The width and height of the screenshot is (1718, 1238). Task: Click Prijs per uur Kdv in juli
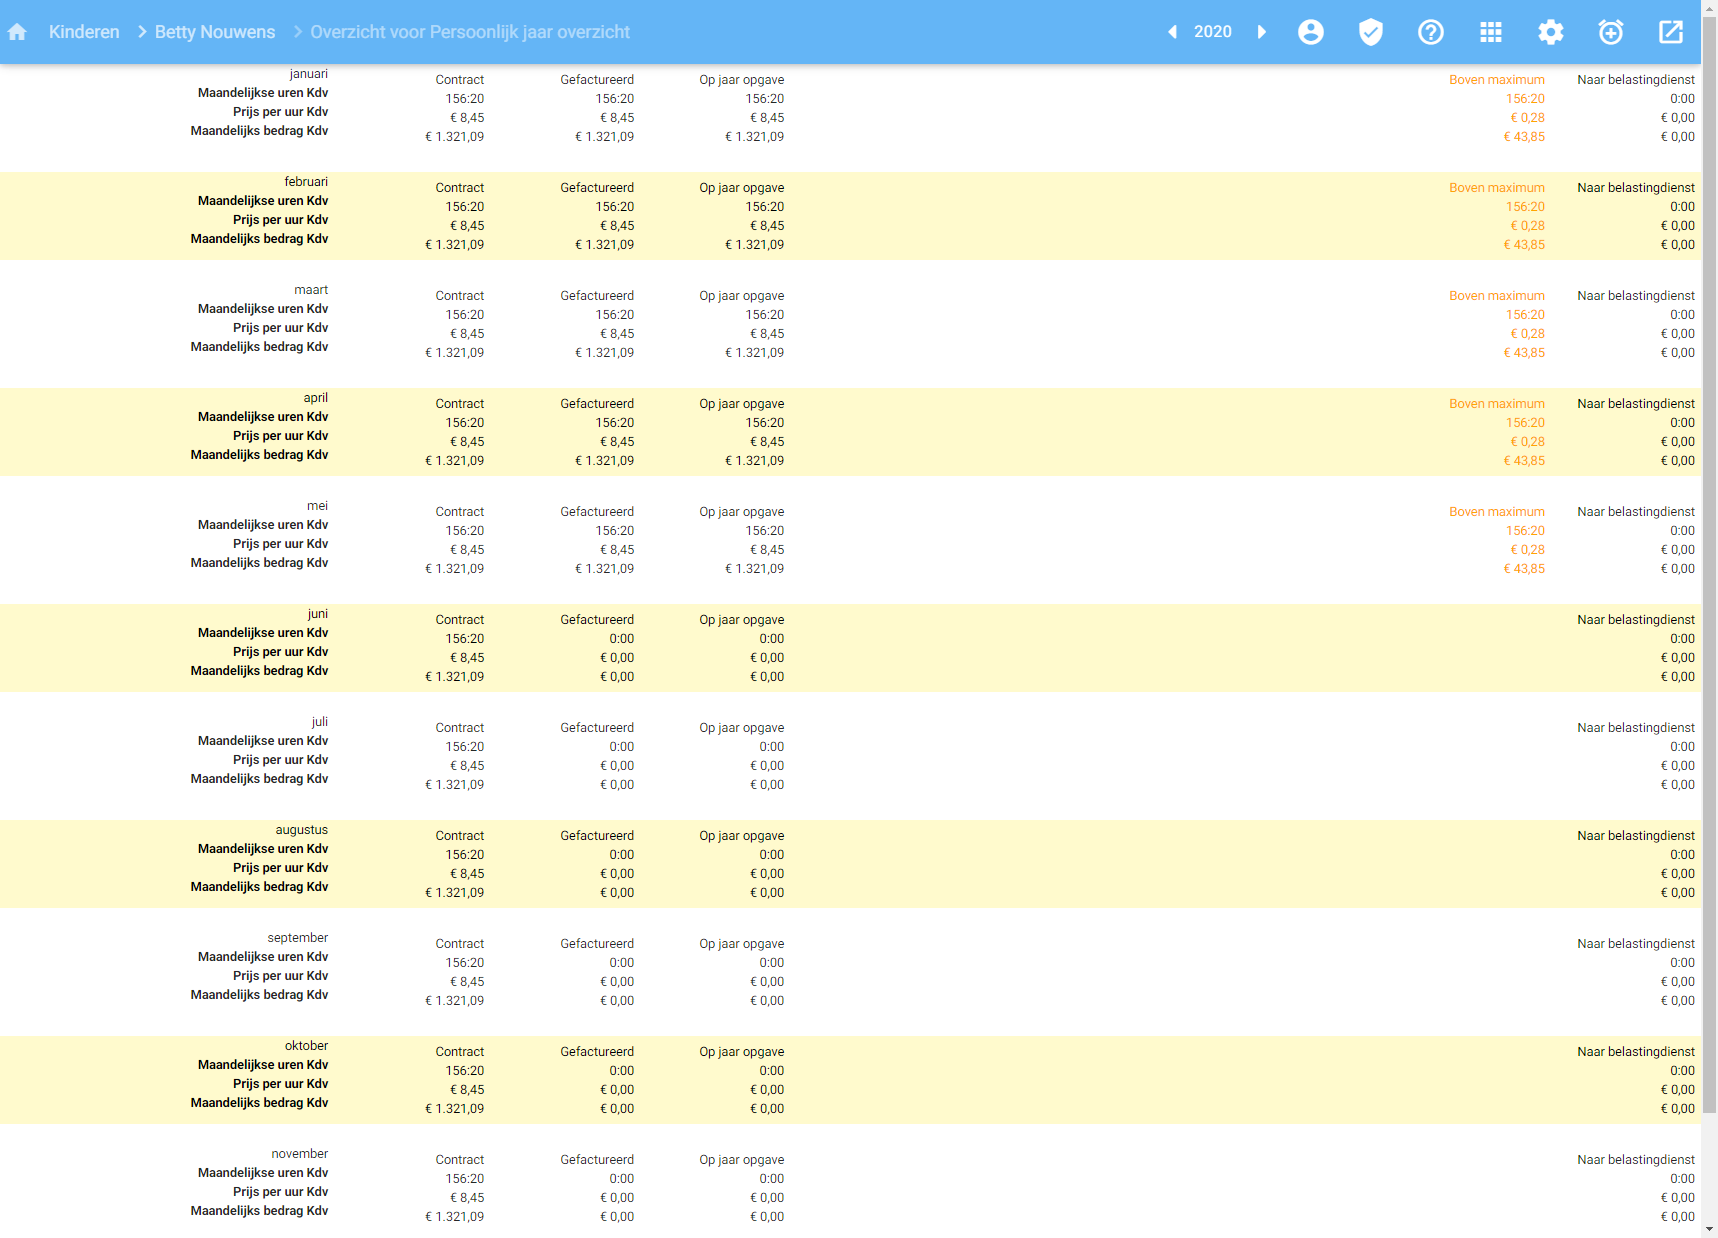tap(281, 760)
